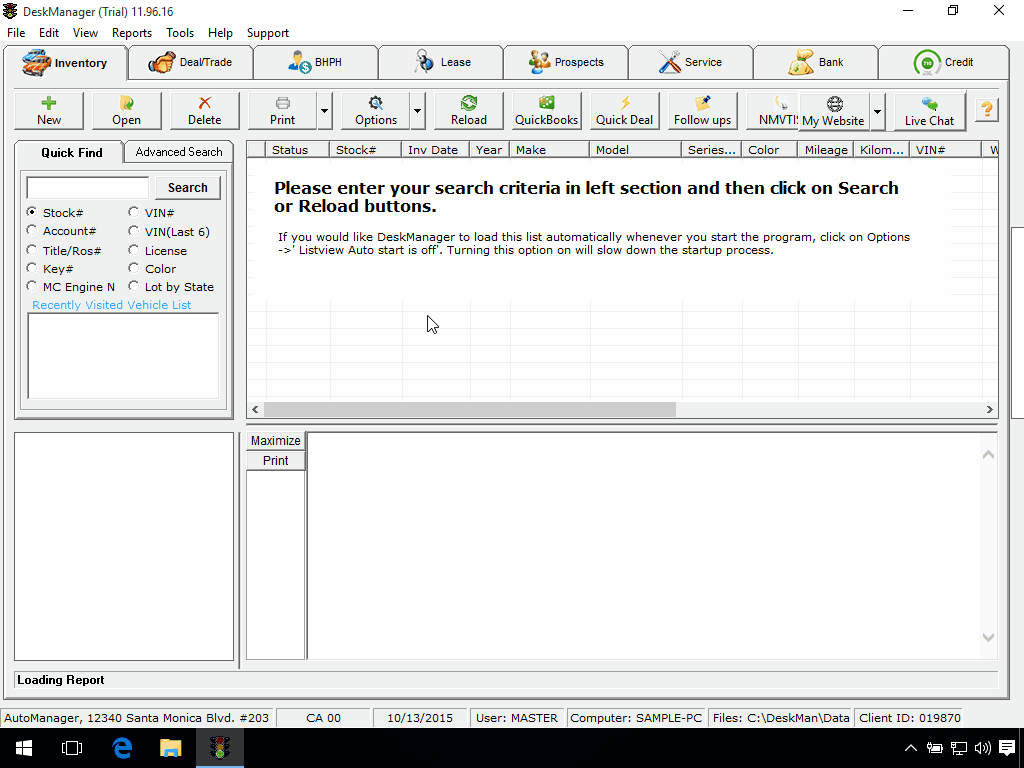Open My Website toolbar button
The width and height of the screenshot is (1024, 768).
click(x=833, y=112)
